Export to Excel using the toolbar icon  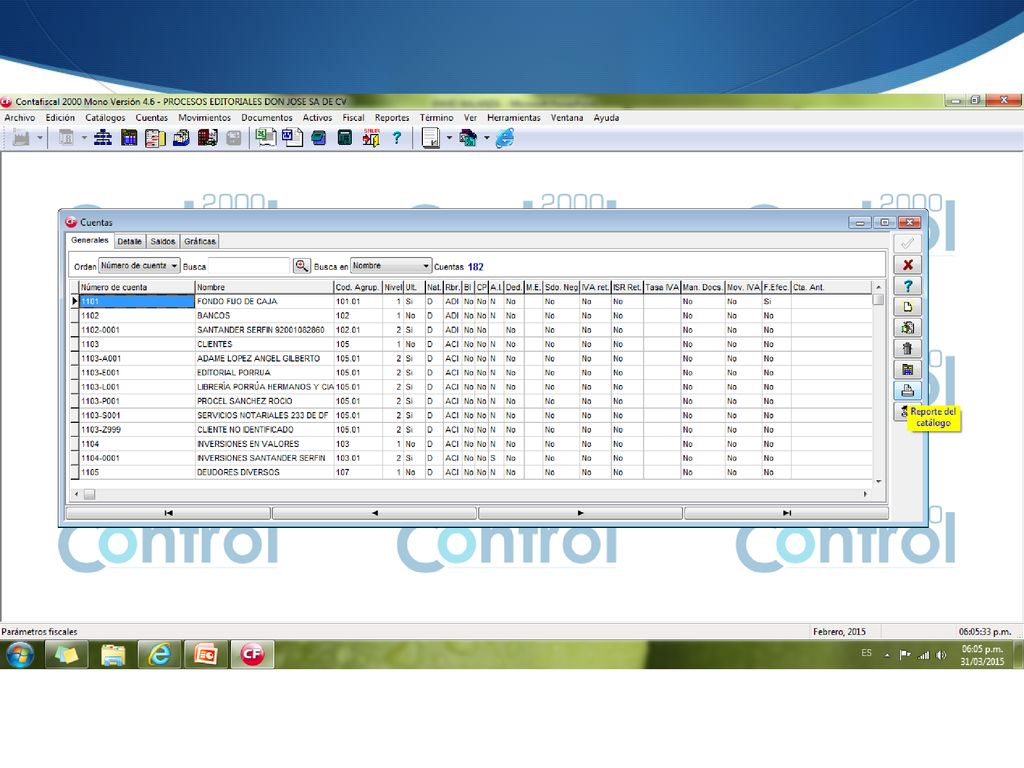pos(265,138)
